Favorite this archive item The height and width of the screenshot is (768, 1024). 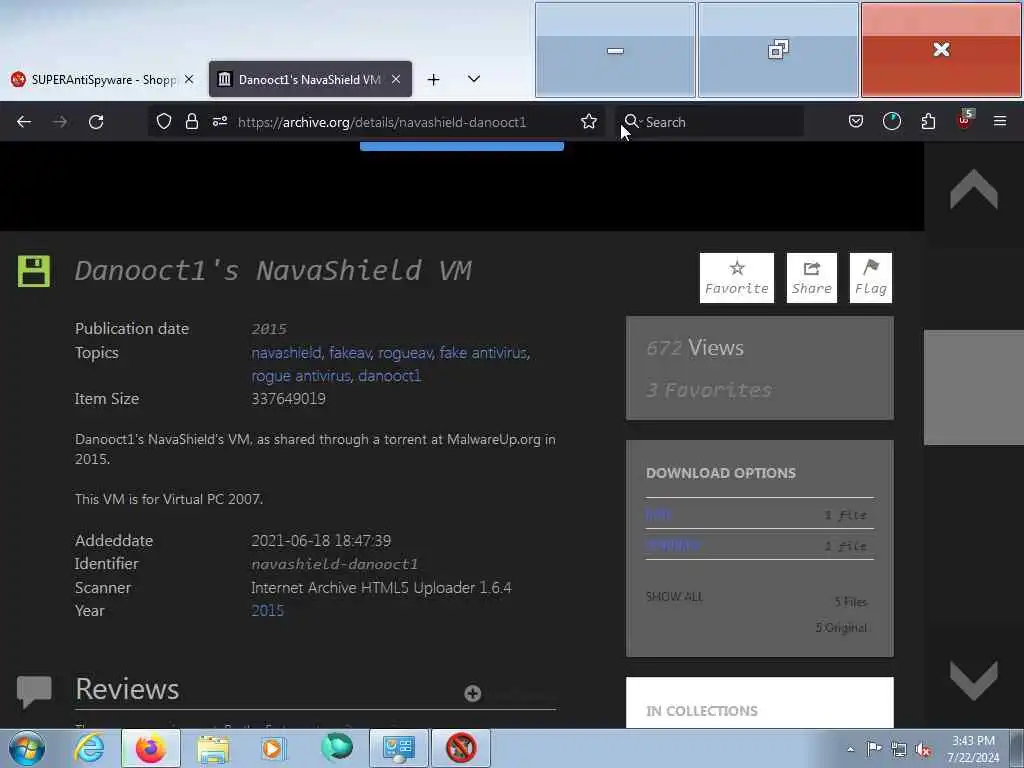[x=737, y=278]
